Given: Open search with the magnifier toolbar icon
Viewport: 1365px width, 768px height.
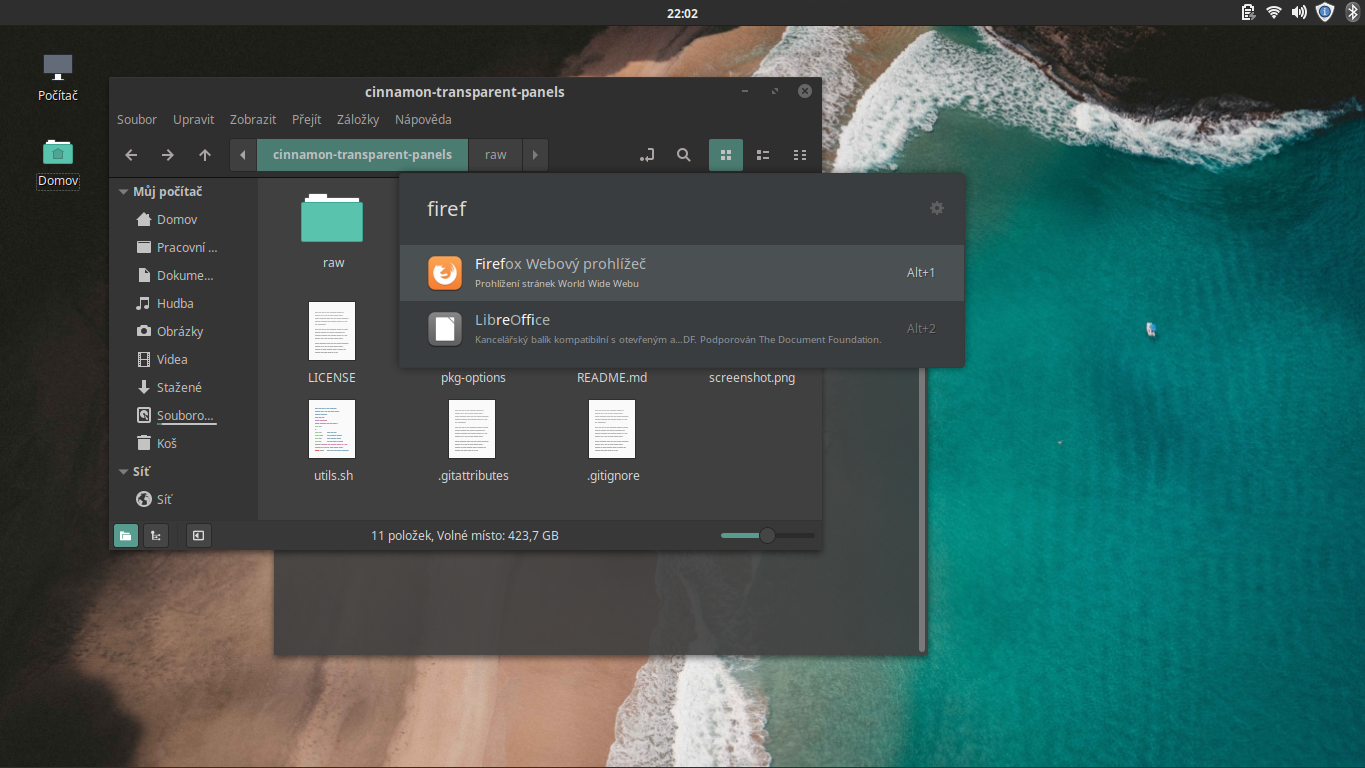Looking at the screenshot, I should tap(684, 155).
